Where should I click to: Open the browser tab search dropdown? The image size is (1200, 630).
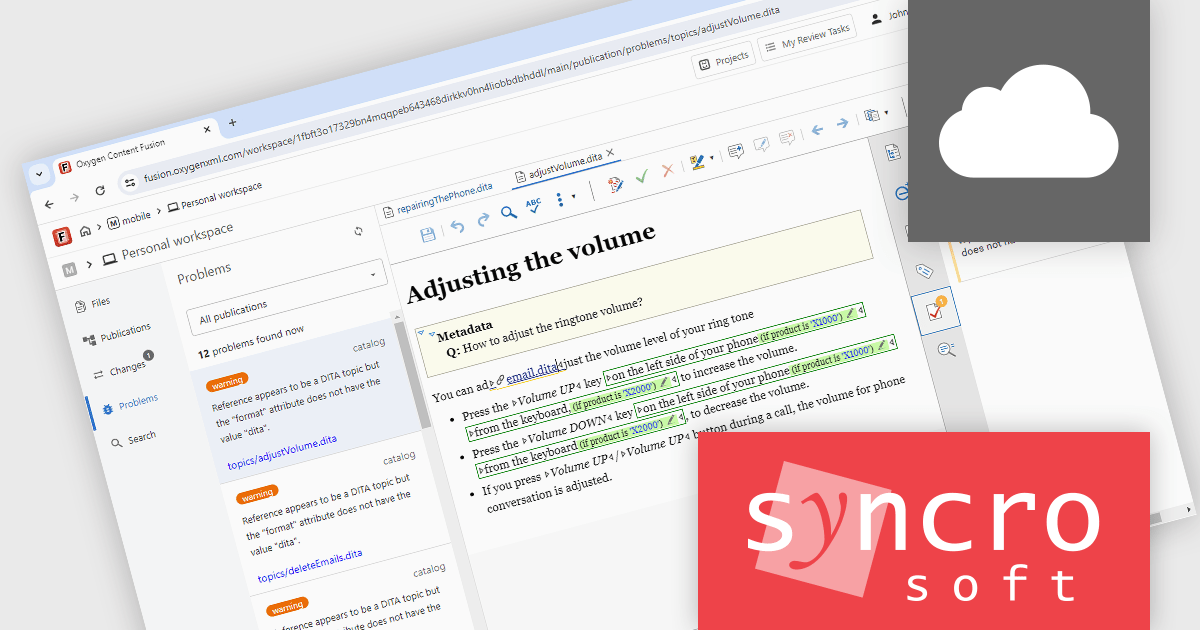click(x=39, y=173)
